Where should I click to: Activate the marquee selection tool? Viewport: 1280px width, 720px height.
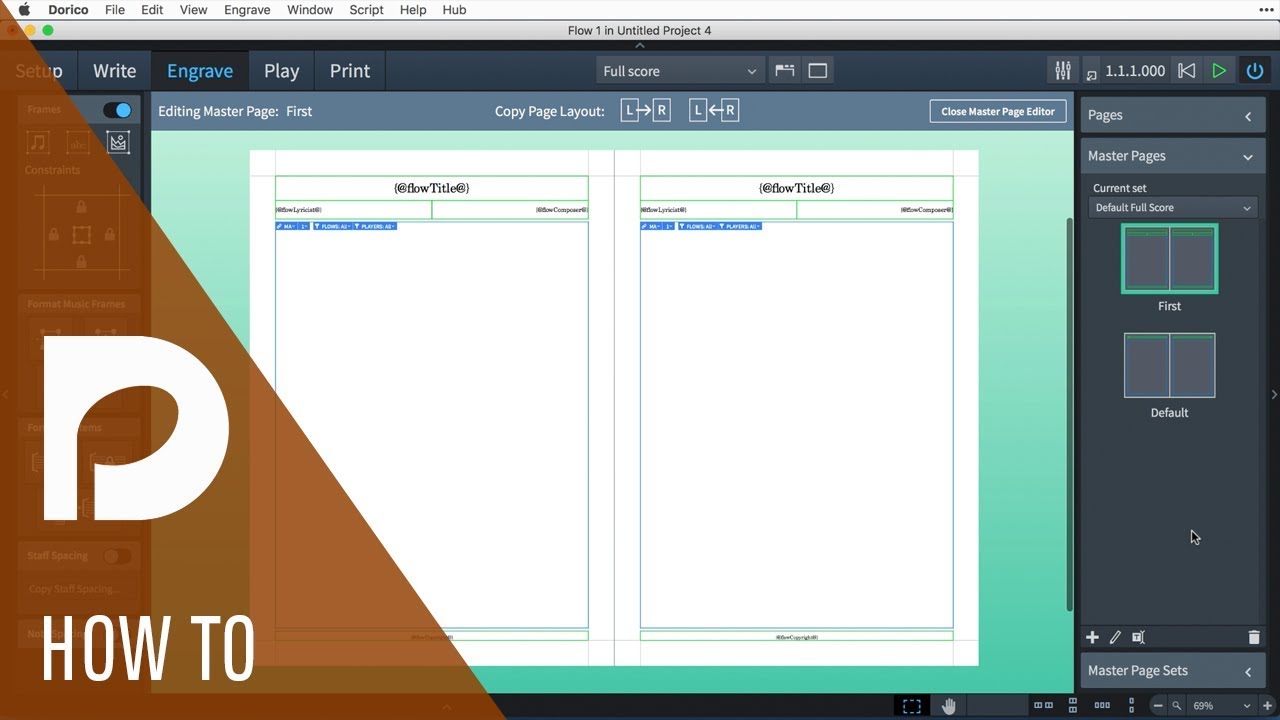(912, 706)
